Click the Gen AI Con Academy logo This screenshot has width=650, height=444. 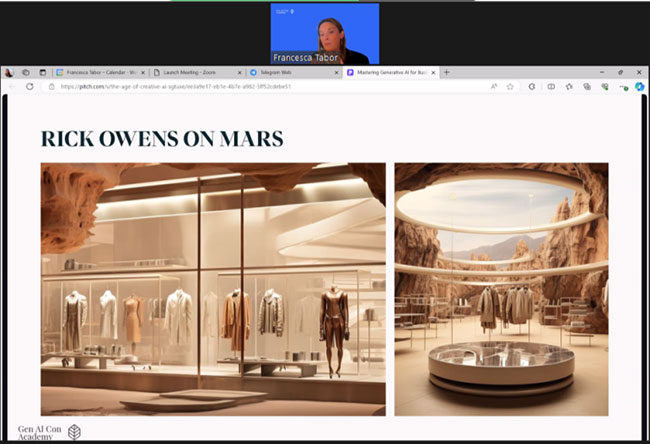click(49, 432)
